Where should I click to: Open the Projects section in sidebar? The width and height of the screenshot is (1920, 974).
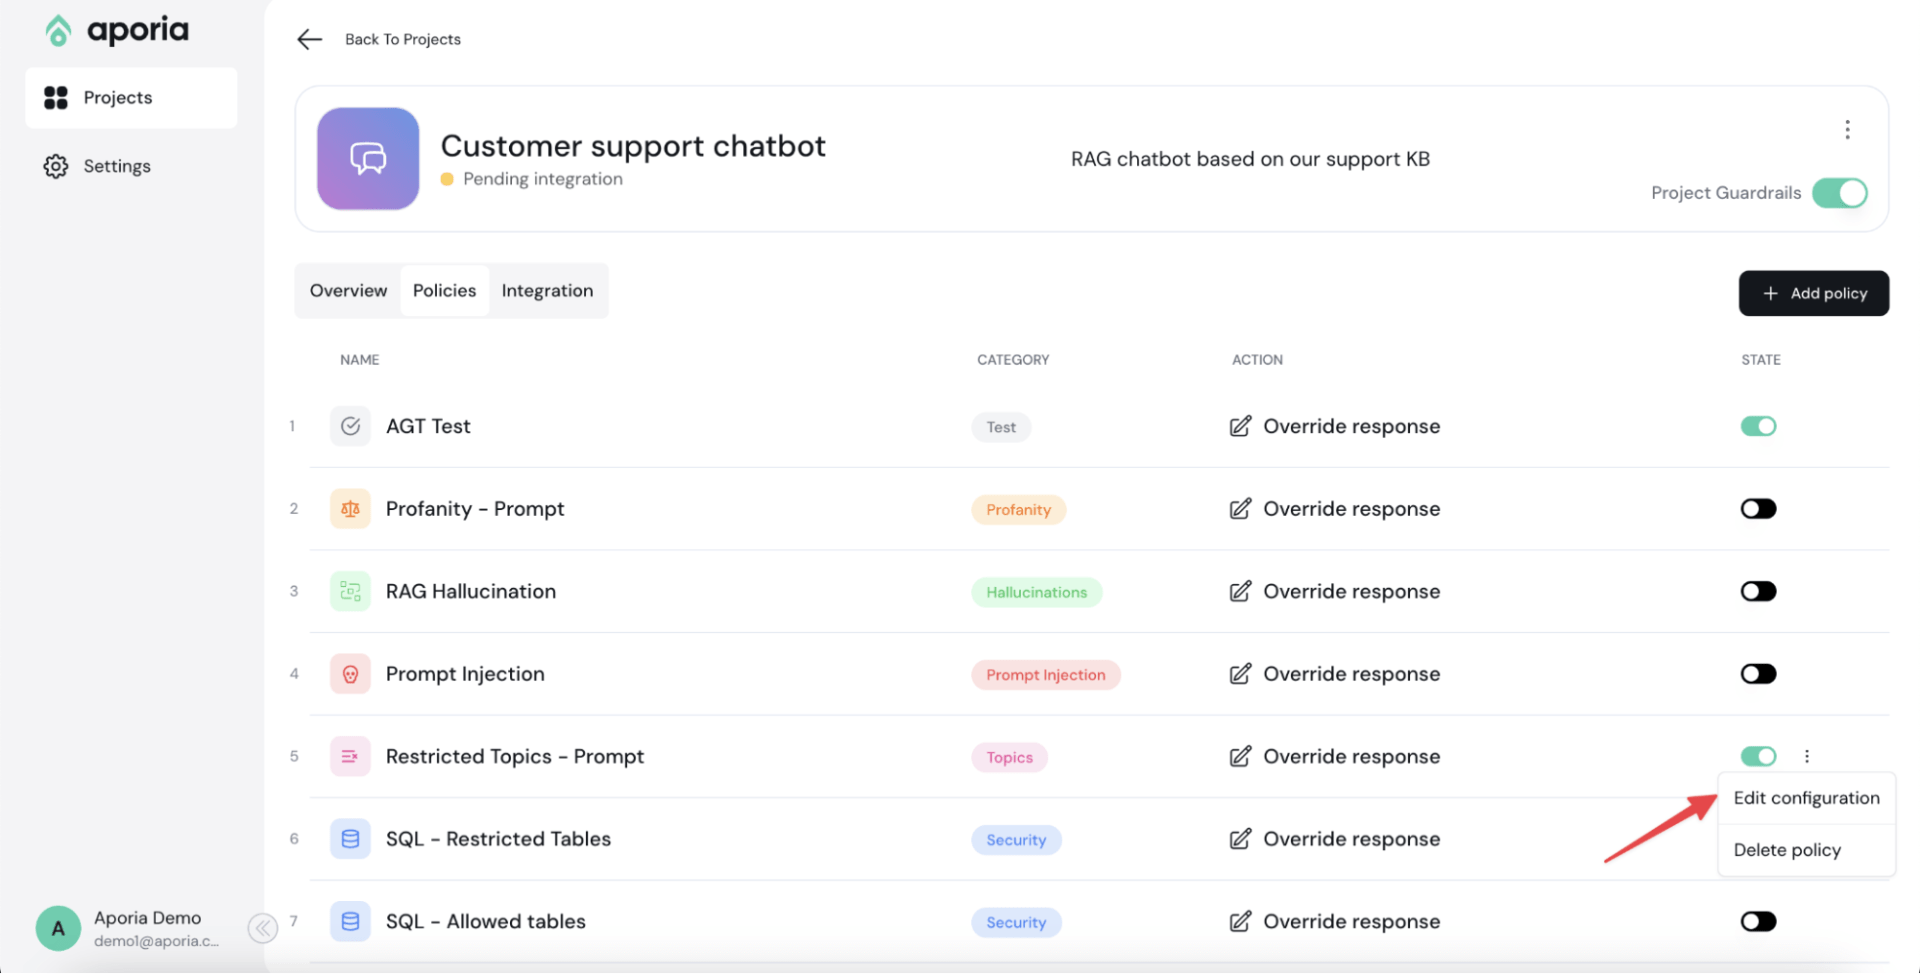(117, 97)
